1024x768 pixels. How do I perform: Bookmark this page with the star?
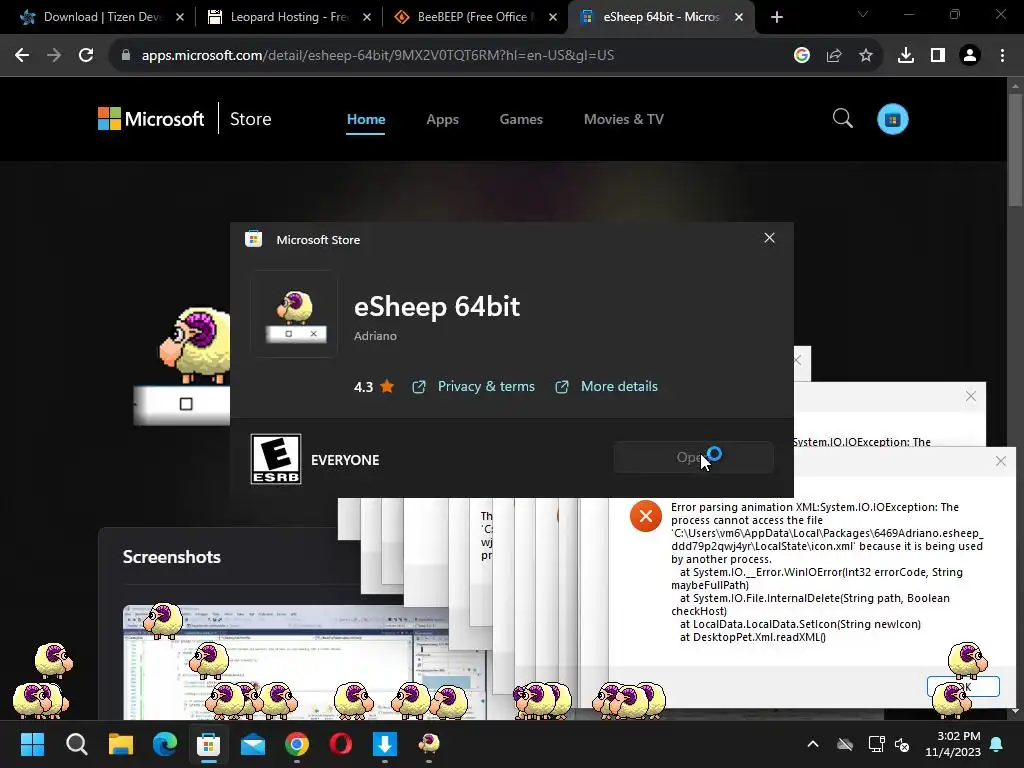(x=866, y=56)
